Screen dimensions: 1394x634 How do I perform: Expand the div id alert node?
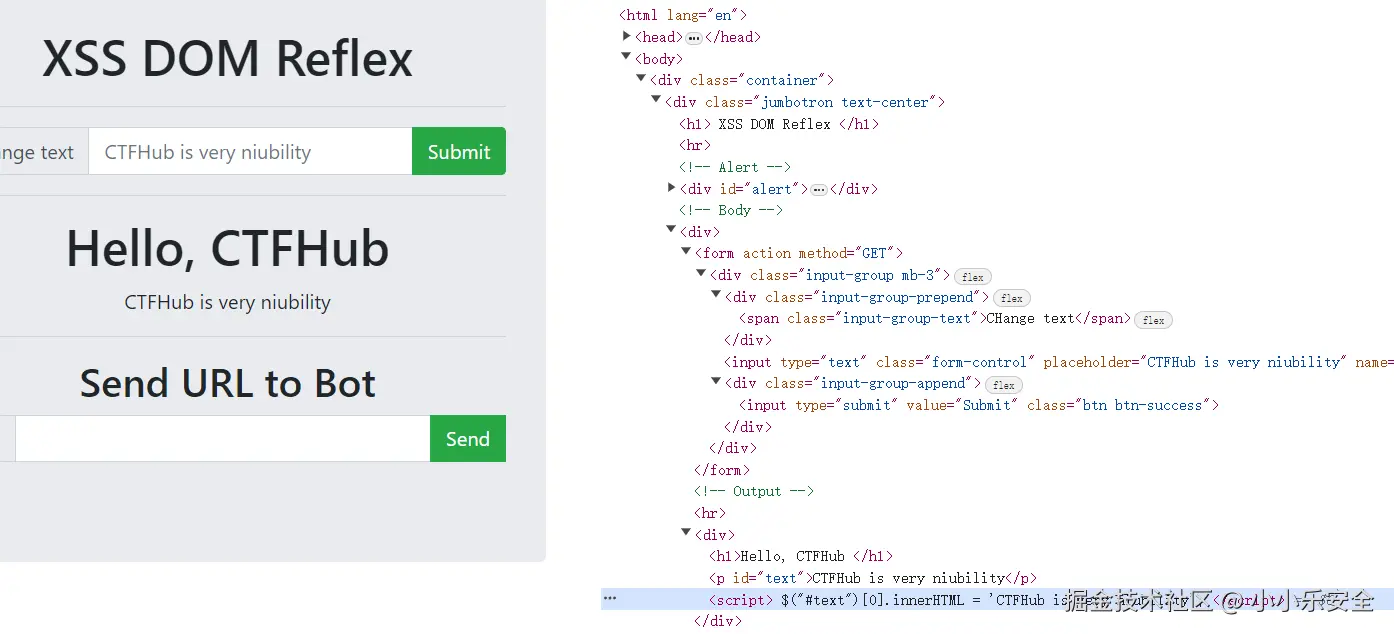click(672, 188)
